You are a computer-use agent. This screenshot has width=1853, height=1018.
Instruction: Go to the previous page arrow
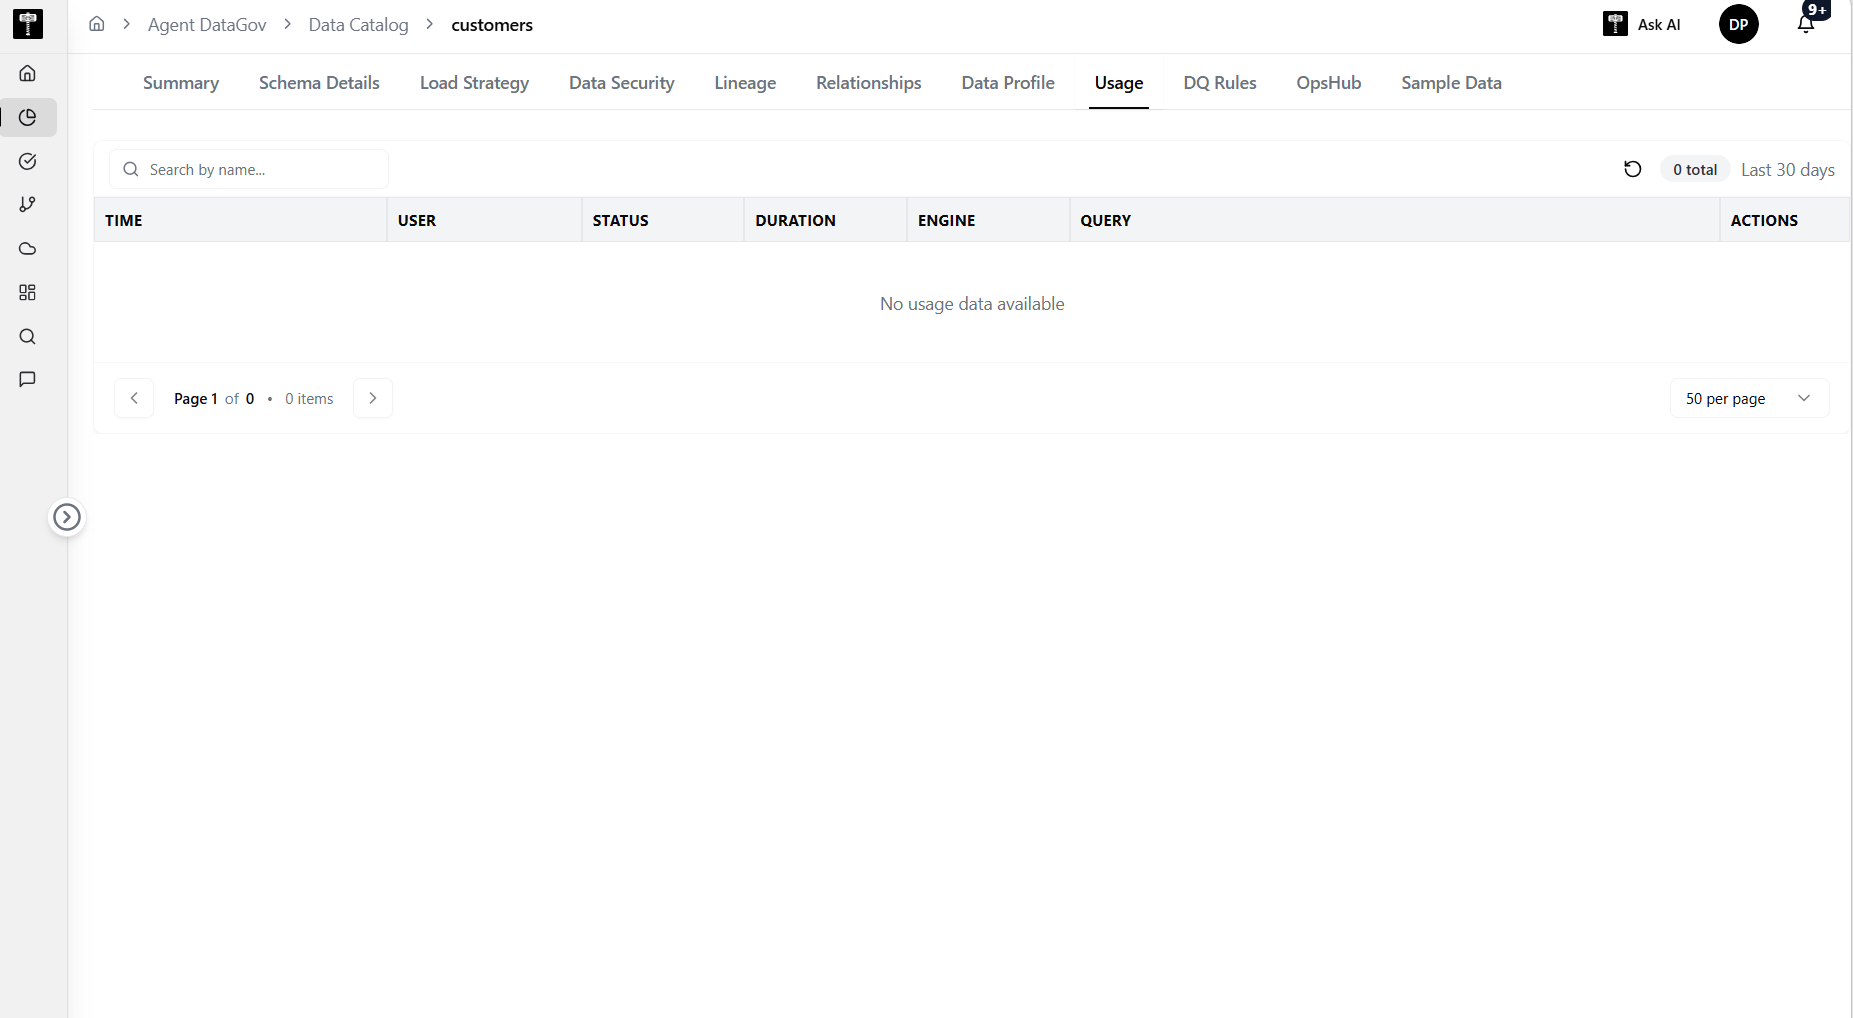point(134,398)
